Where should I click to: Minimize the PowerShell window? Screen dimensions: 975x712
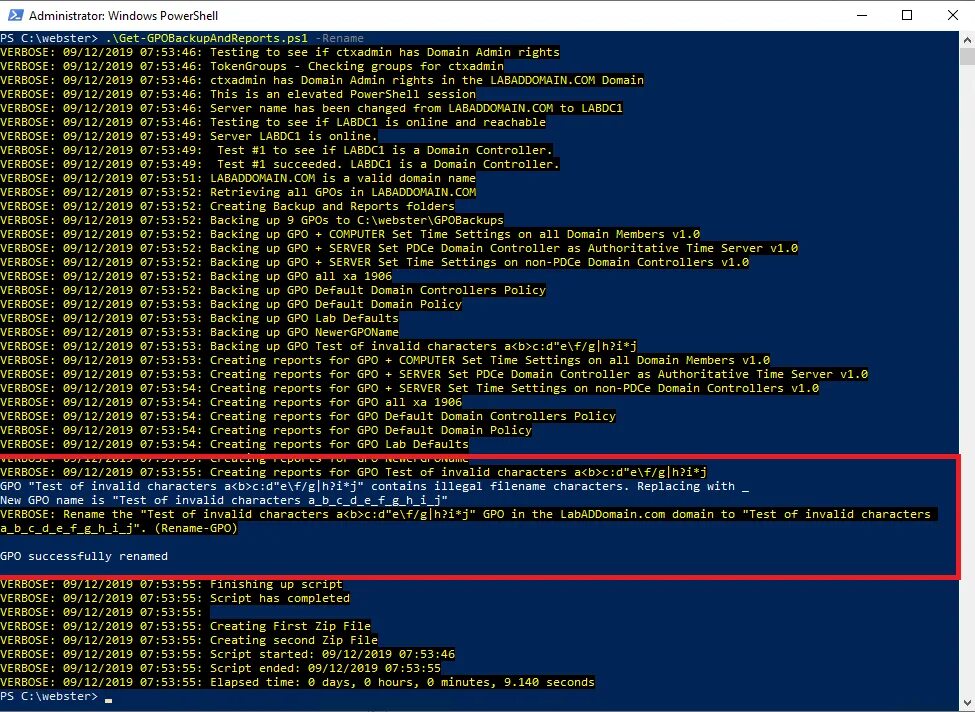click(x=862, y=15)
